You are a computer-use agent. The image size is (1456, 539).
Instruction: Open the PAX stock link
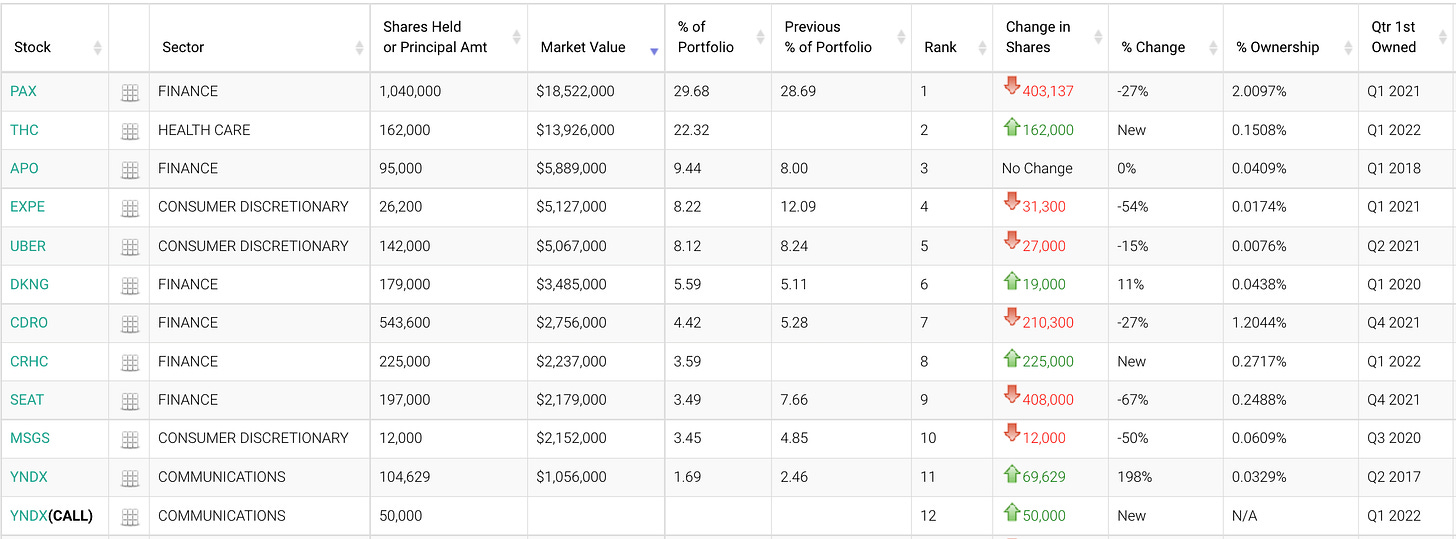coord(23,91)
